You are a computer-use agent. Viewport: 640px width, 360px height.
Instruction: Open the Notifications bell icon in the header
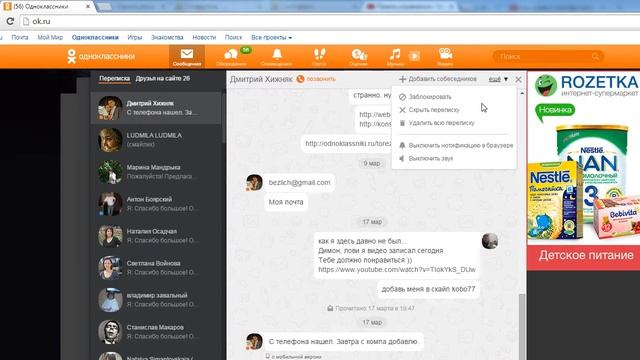277,57
